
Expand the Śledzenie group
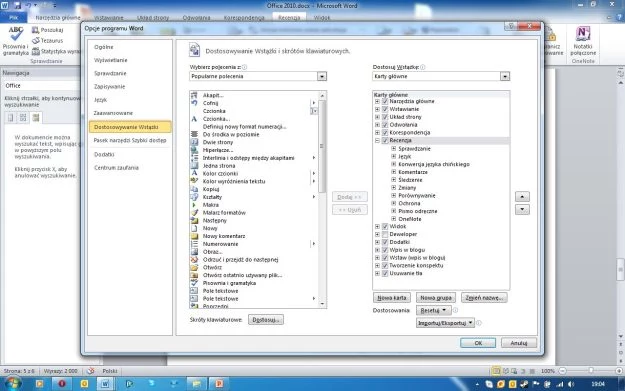tap(393, 180)
